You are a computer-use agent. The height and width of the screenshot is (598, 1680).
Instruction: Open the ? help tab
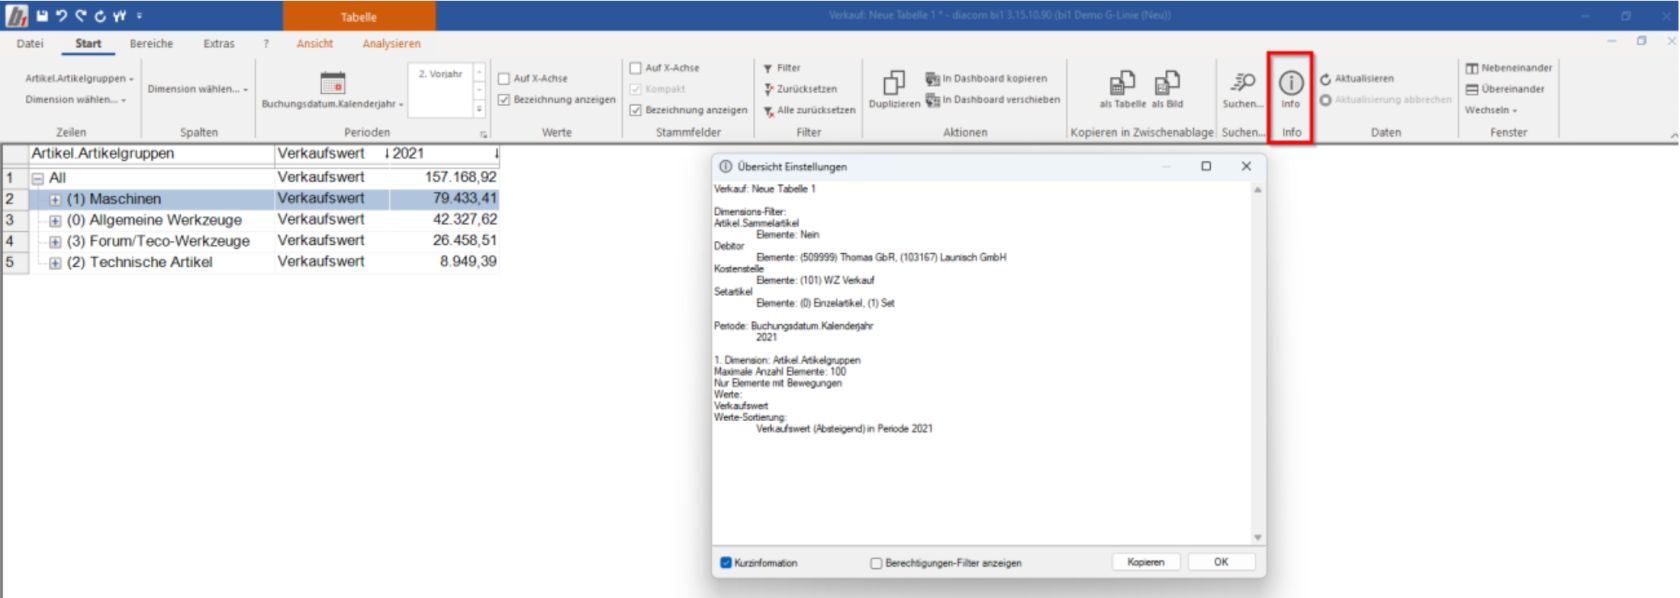266,43
